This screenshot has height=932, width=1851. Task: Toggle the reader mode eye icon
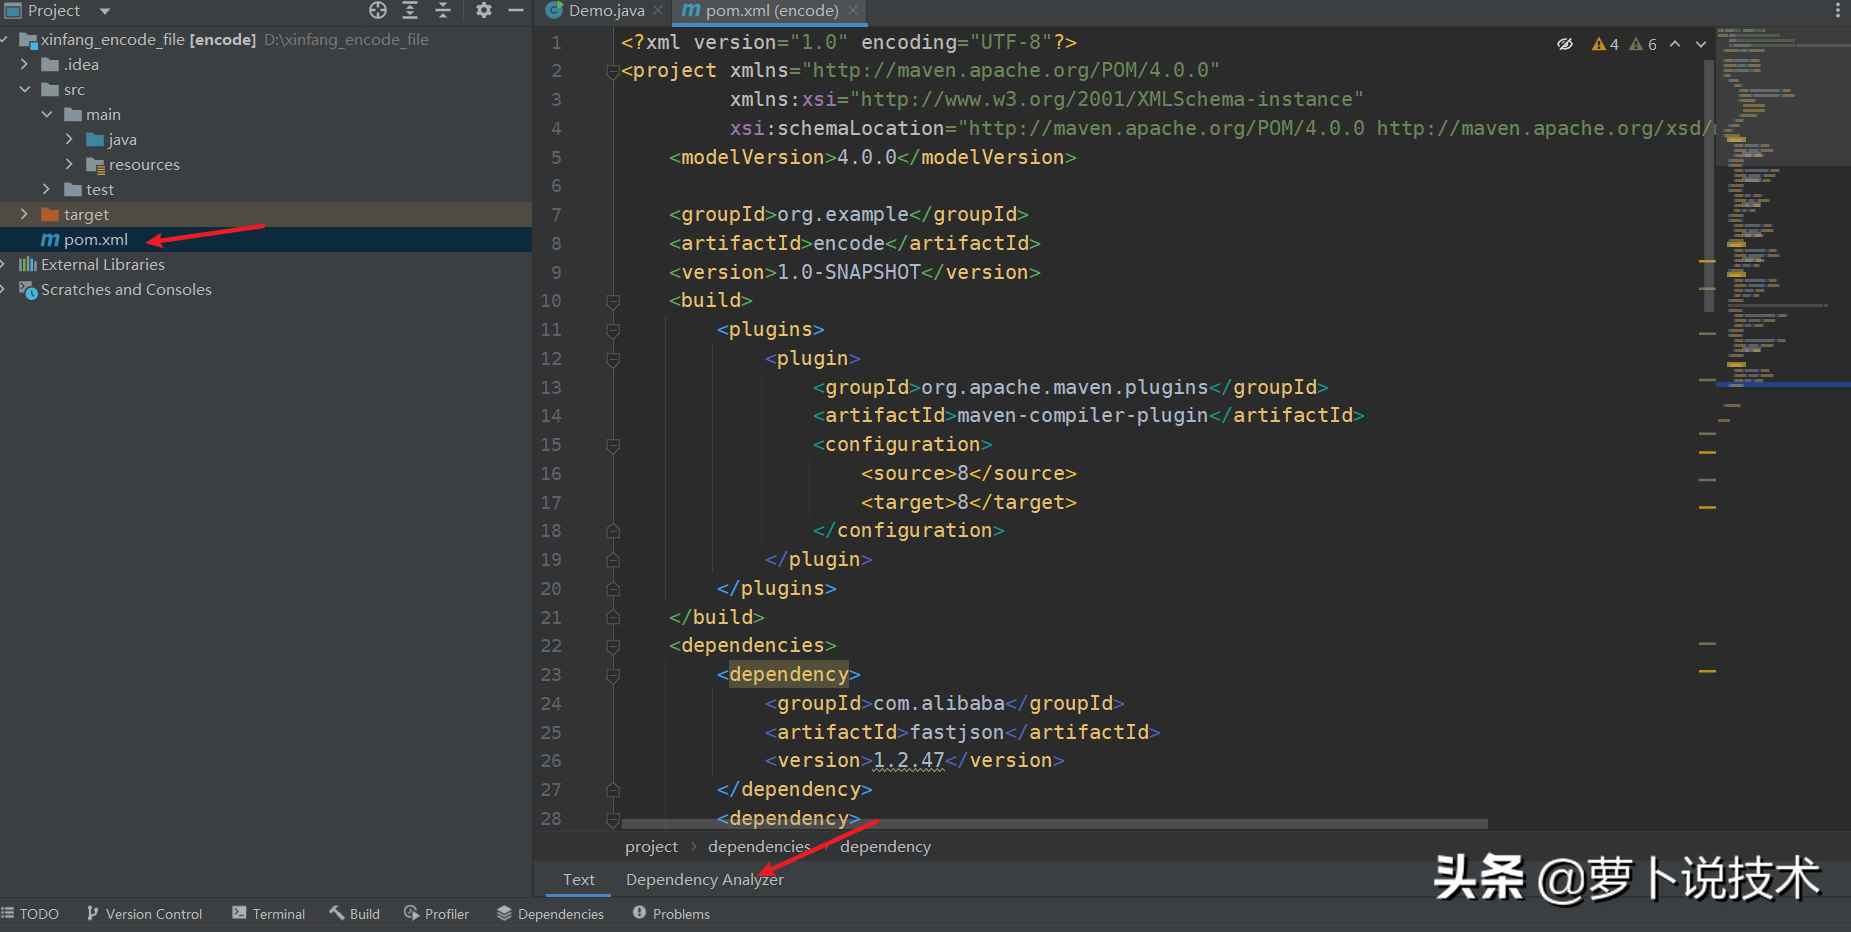coord(1565,44)
